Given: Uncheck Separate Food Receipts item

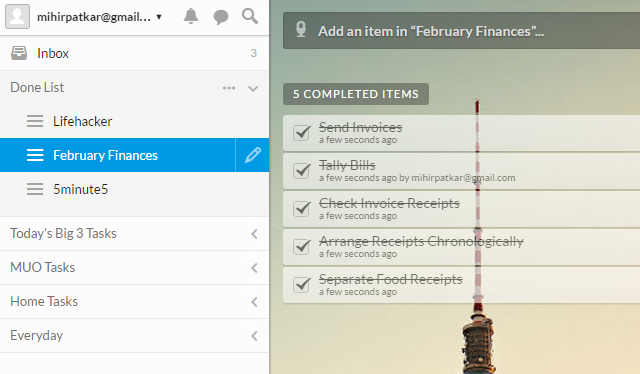Looking at the screenshot, I should 302,284.
